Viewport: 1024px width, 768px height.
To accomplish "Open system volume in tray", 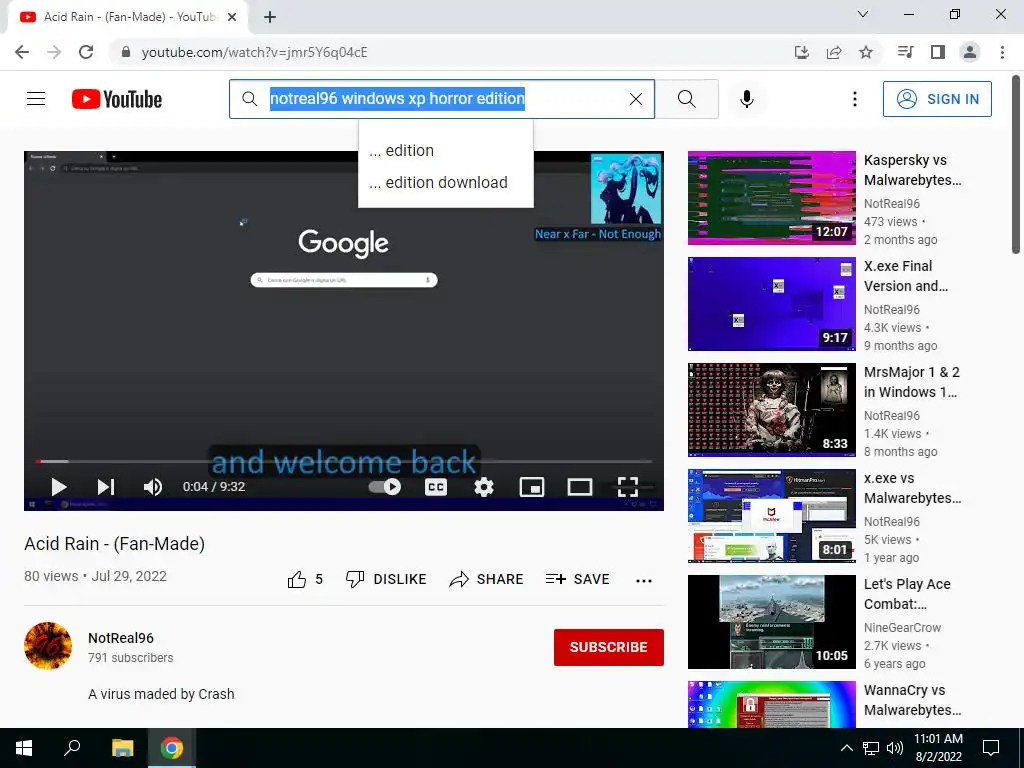I will coord(895,748).
